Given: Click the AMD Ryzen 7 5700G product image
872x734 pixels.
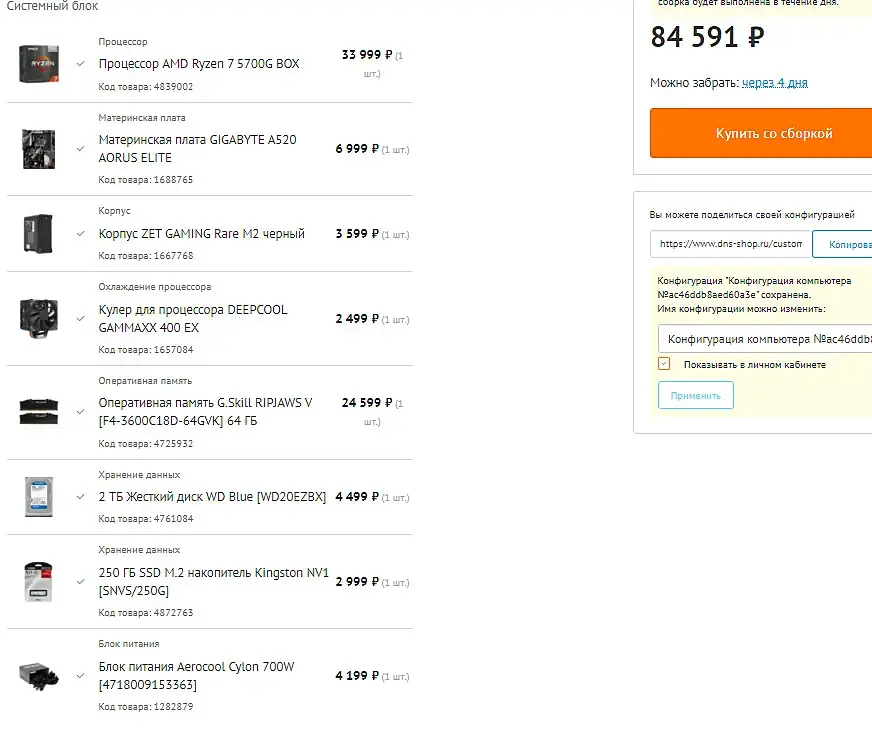Looking at the screenshot, I should tap(39, 64).
